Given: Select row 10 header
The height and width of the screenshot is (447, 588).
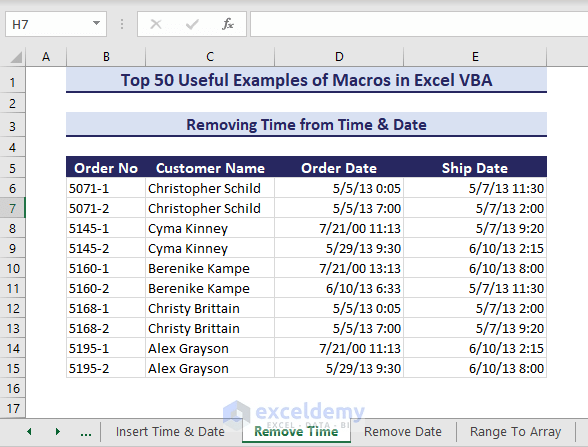Looking at the screenshot, I should pos(12,268).
